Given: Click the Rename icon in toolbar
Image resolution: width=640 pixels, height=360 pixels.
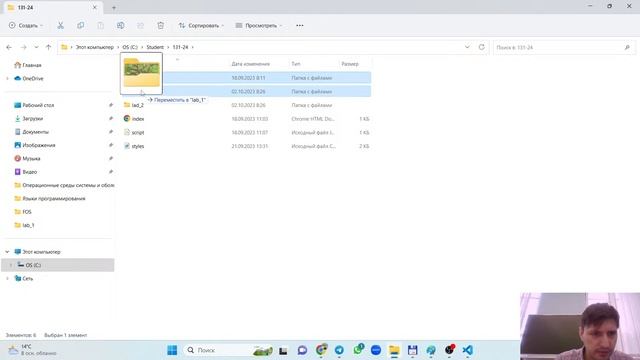Looking at the screenshot, I should tap(120, 25).
